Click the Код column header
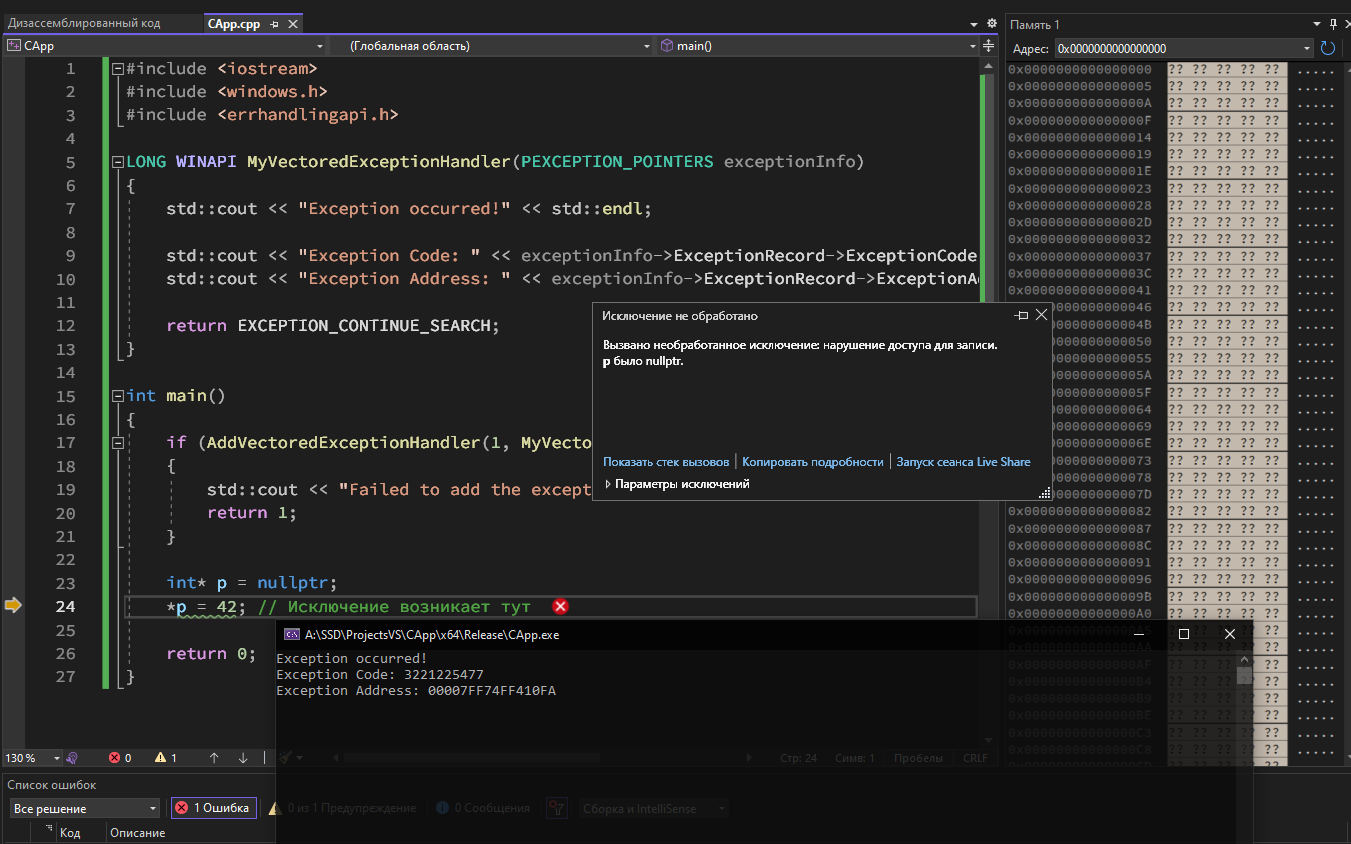 click(x=70, y=833)
